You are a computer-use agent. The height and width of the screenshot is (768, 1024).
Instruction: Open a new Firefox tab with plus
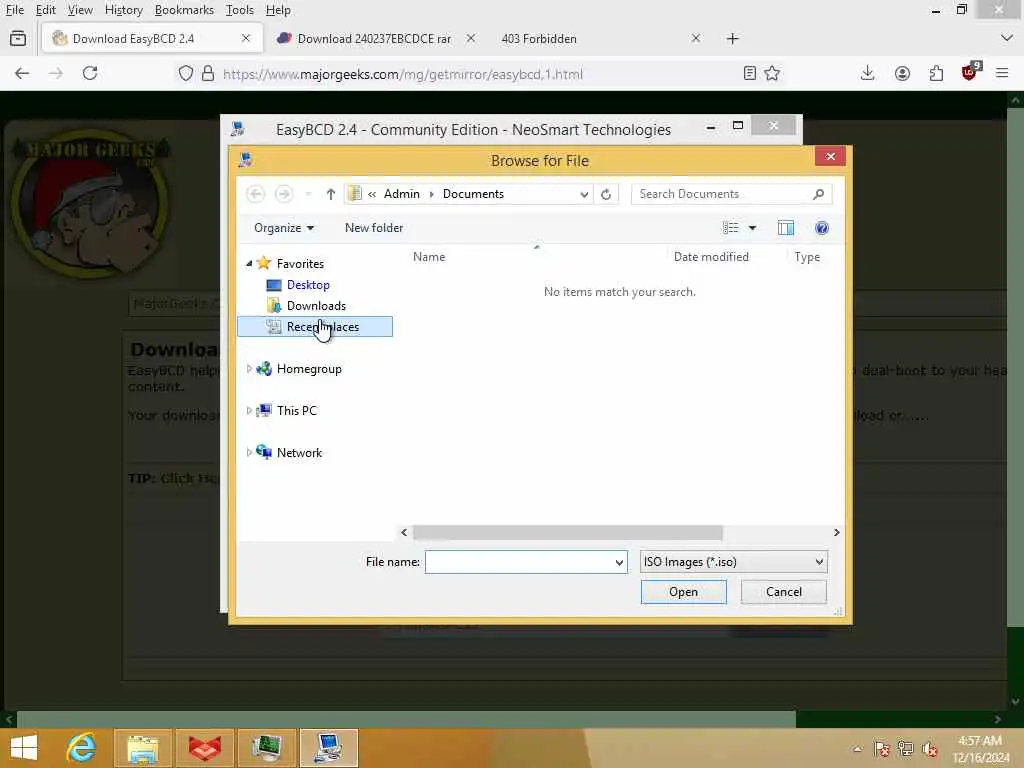[x=732, y=39]
